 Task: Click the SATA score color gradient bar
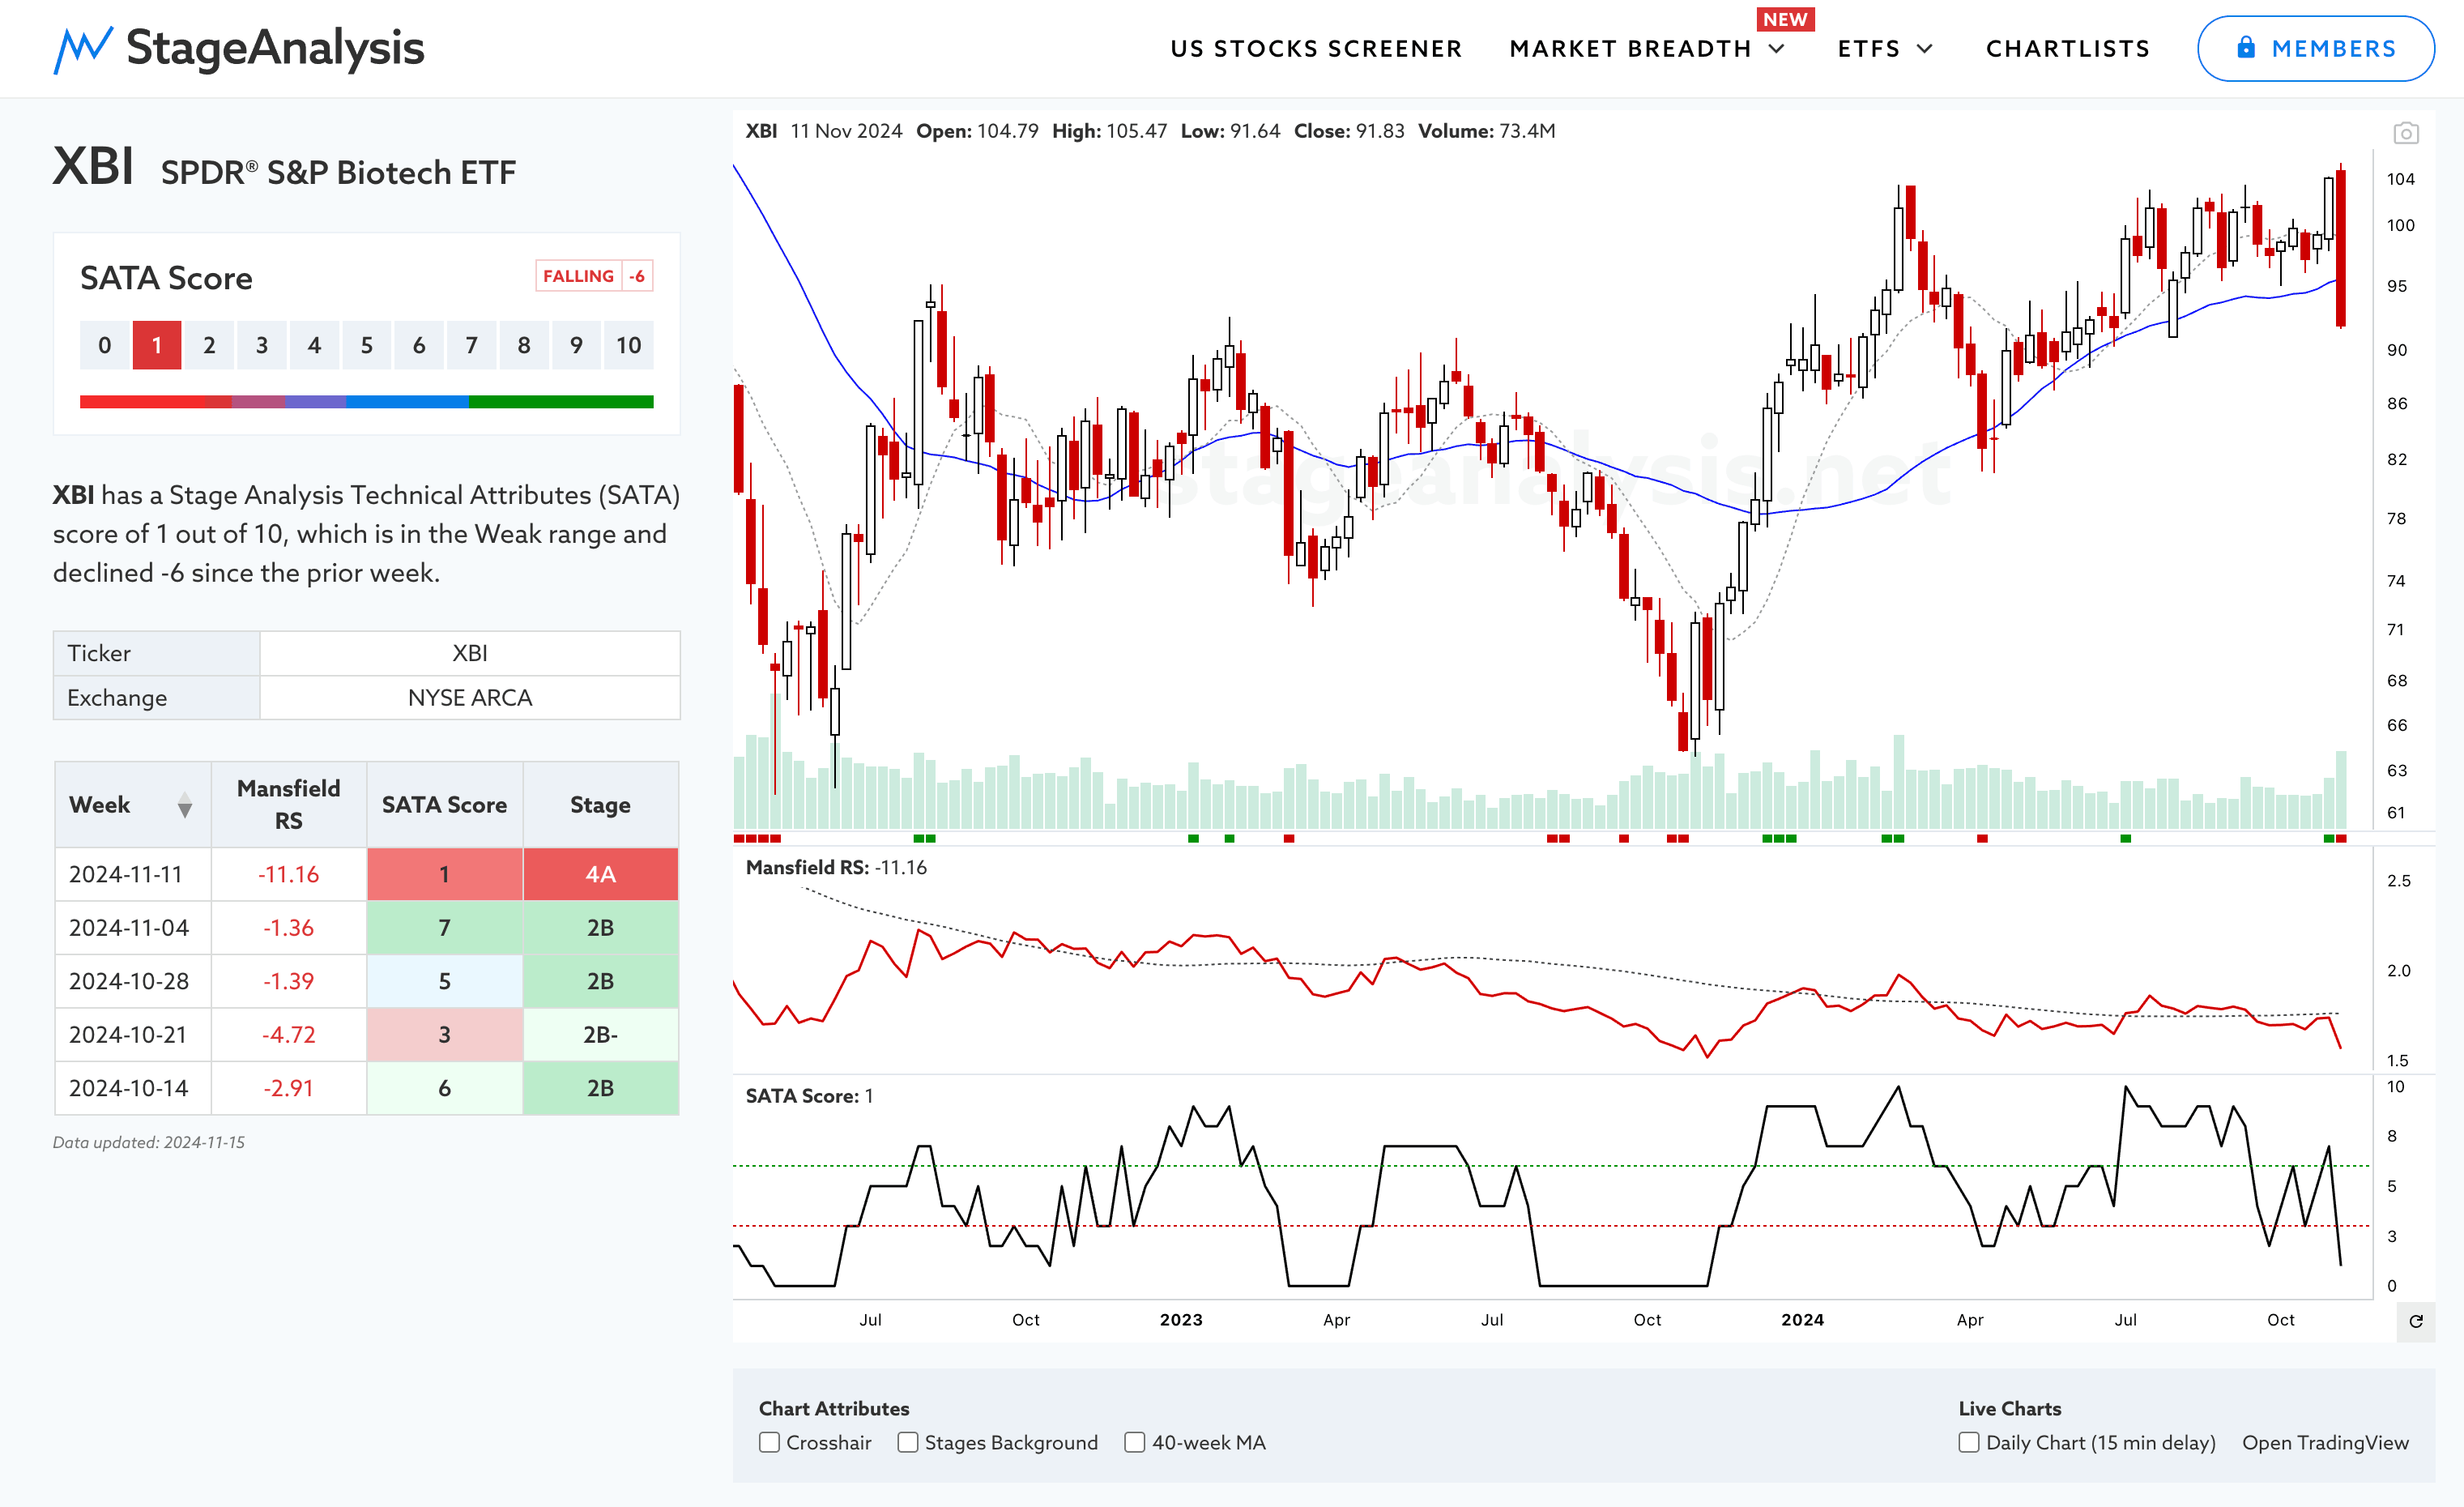pos(366,401)
